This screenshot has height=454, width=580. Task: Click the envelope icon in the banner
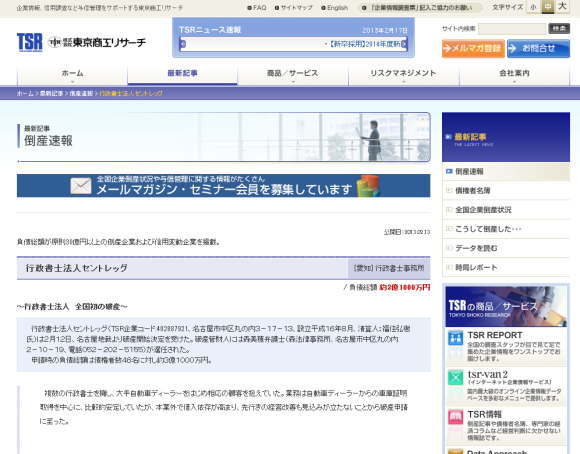coord(81,186)
